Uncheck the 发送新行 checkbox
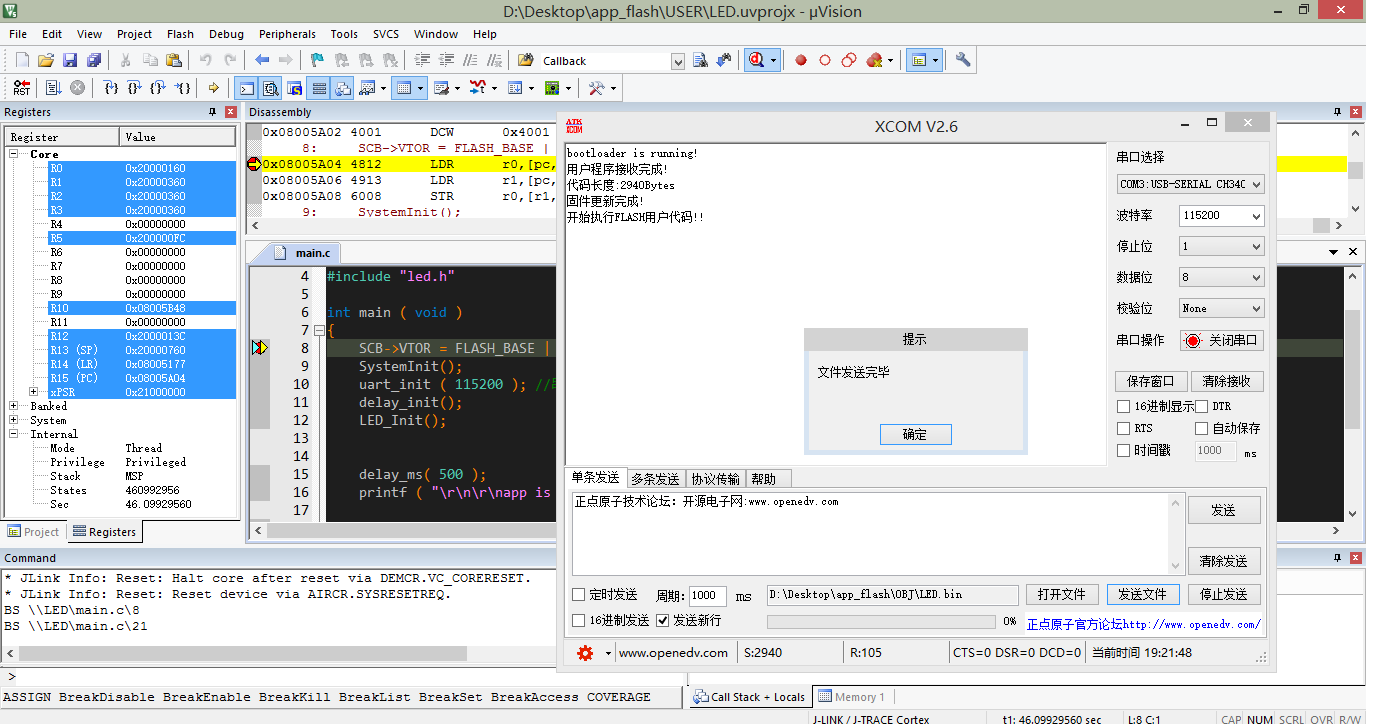 tap(662, 621)
